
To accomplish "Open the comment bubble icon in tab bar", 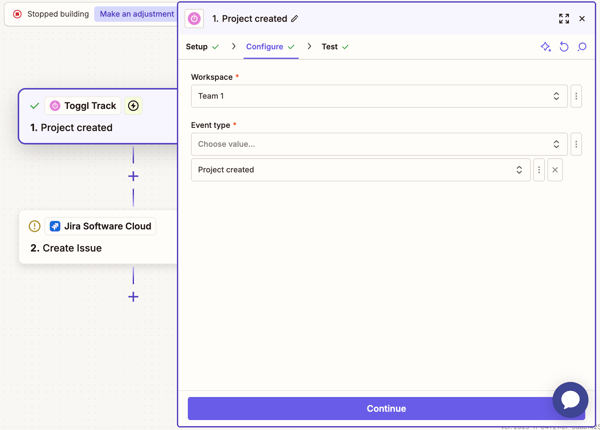I will (582, 47).
